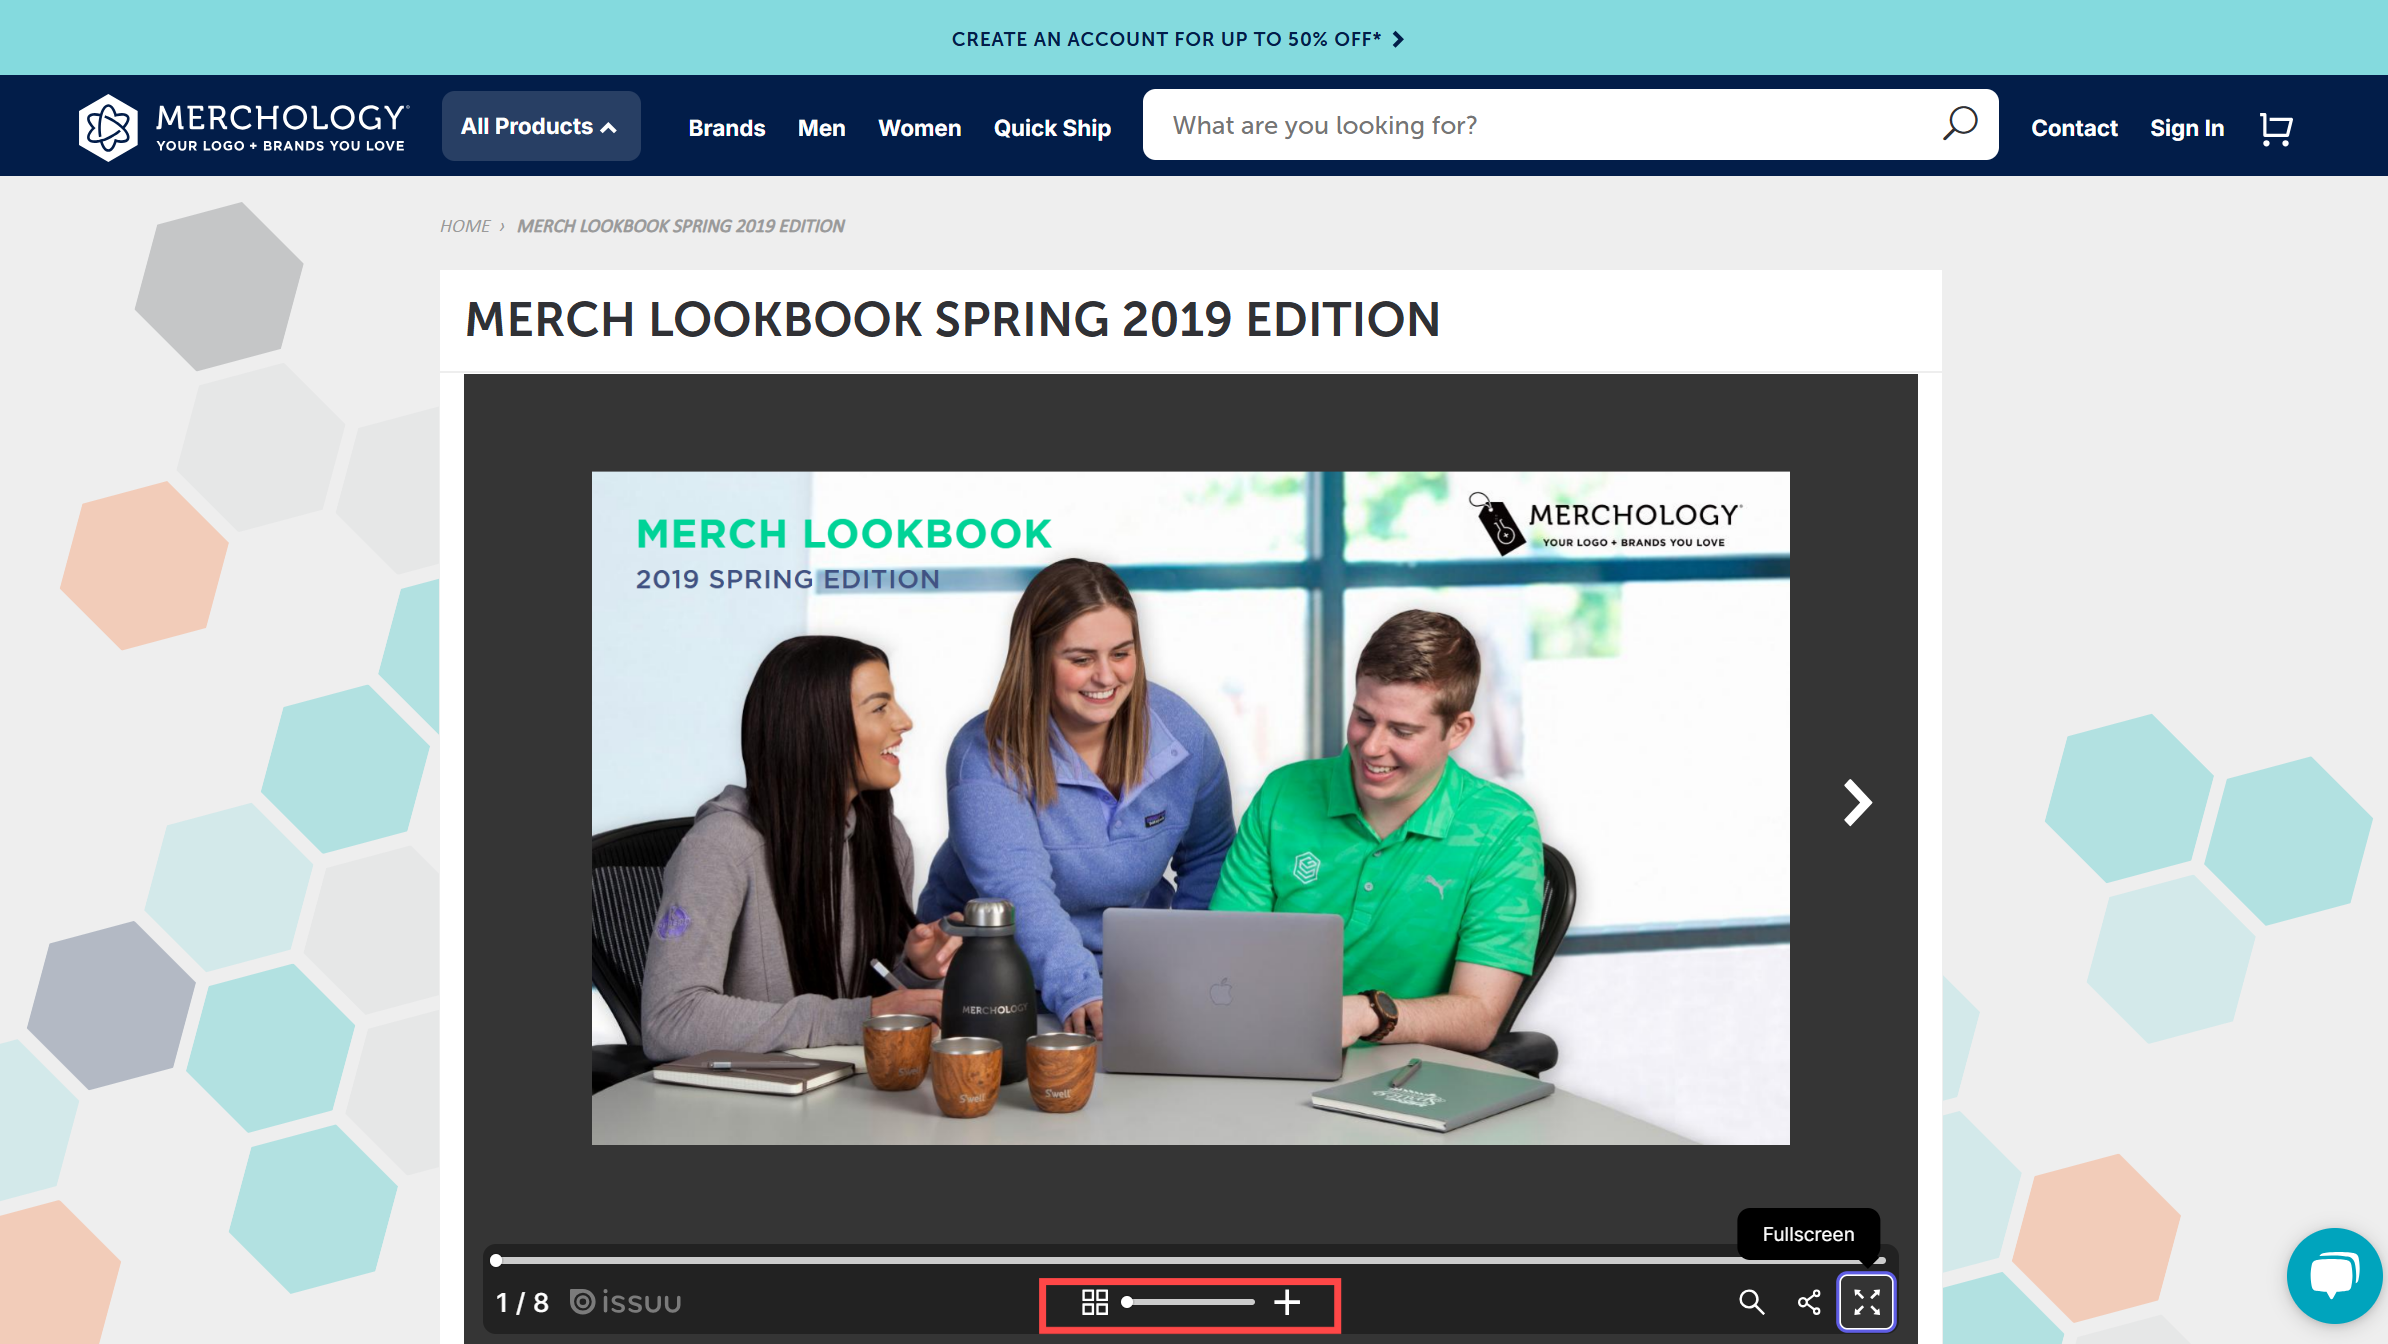The image size is (2388, 1344).
Task: Click the Sign In link
Action: pyautogui.click(x=2187, y=128)
